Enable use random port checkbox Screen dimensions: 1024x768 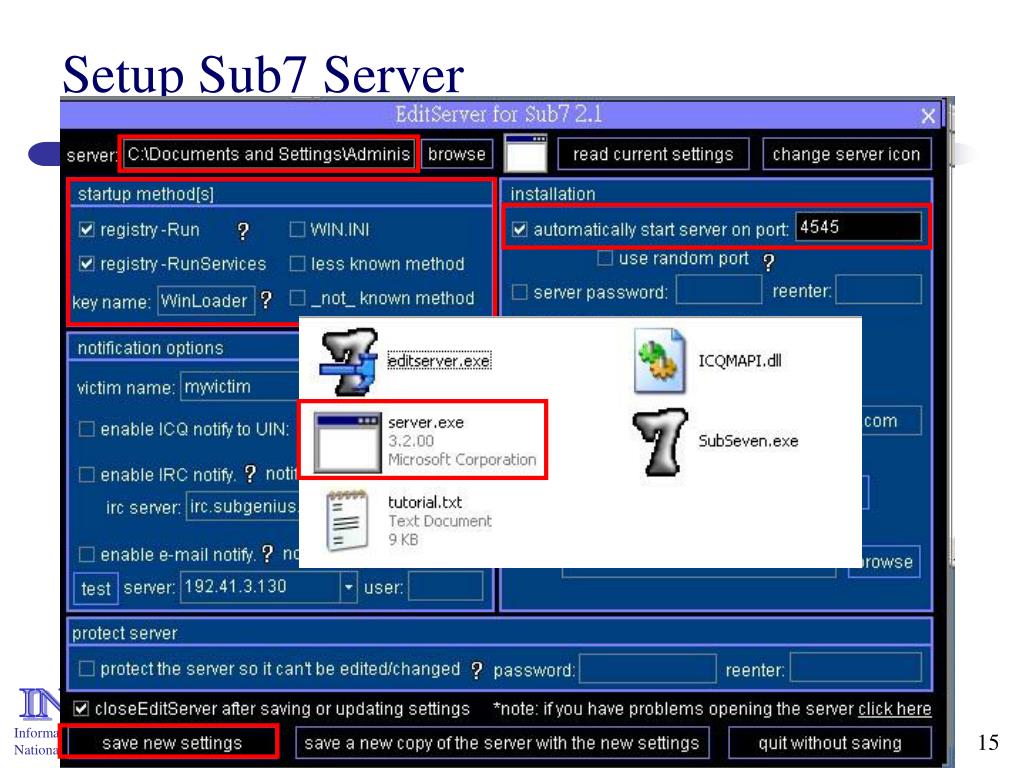(605, 258)
